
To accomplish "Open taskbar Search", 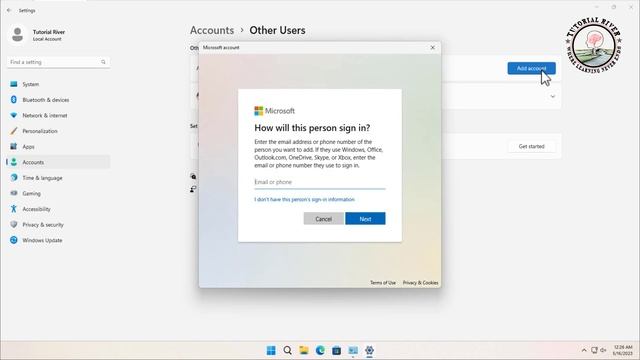I will tap(287, 350).
